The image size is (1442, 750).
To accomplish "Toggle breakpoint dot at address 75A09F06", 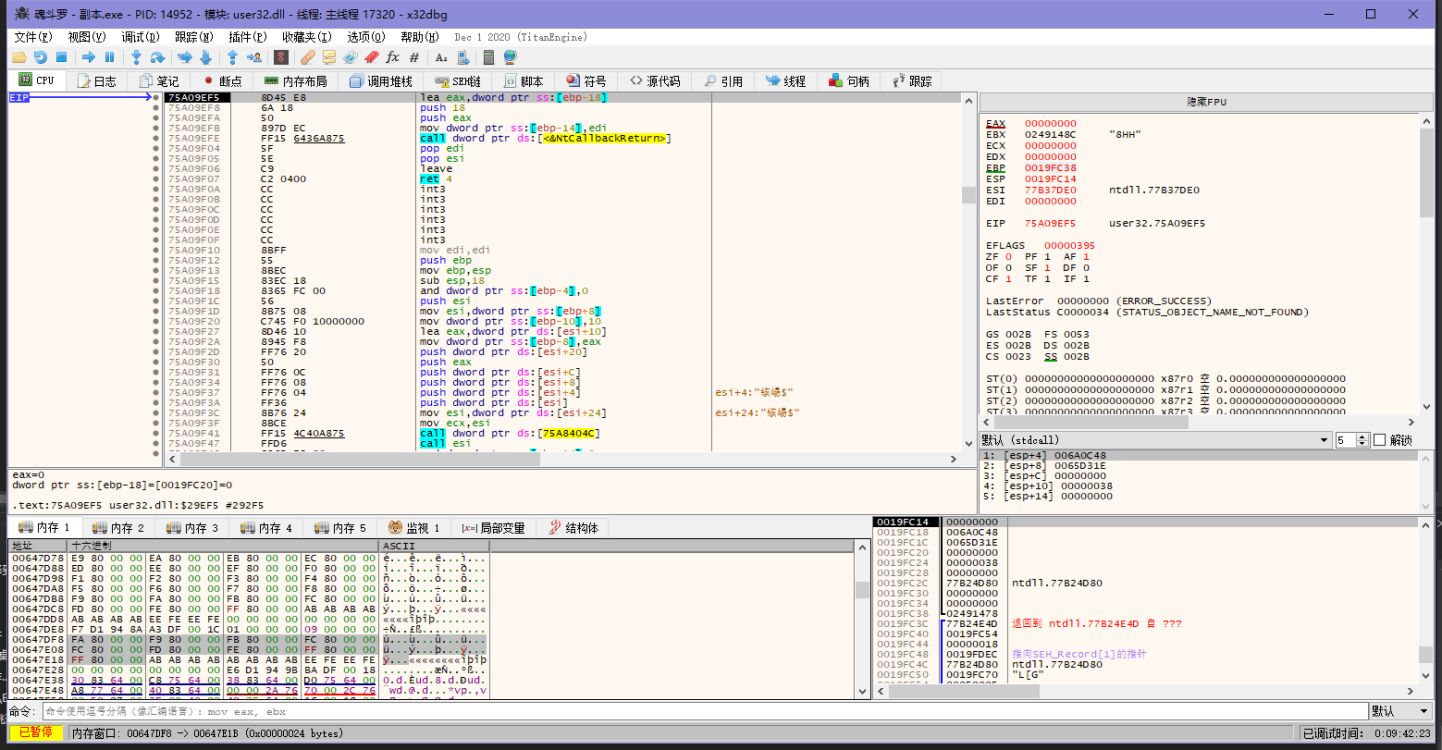I will pyautogui.click(x=156, y=169).
